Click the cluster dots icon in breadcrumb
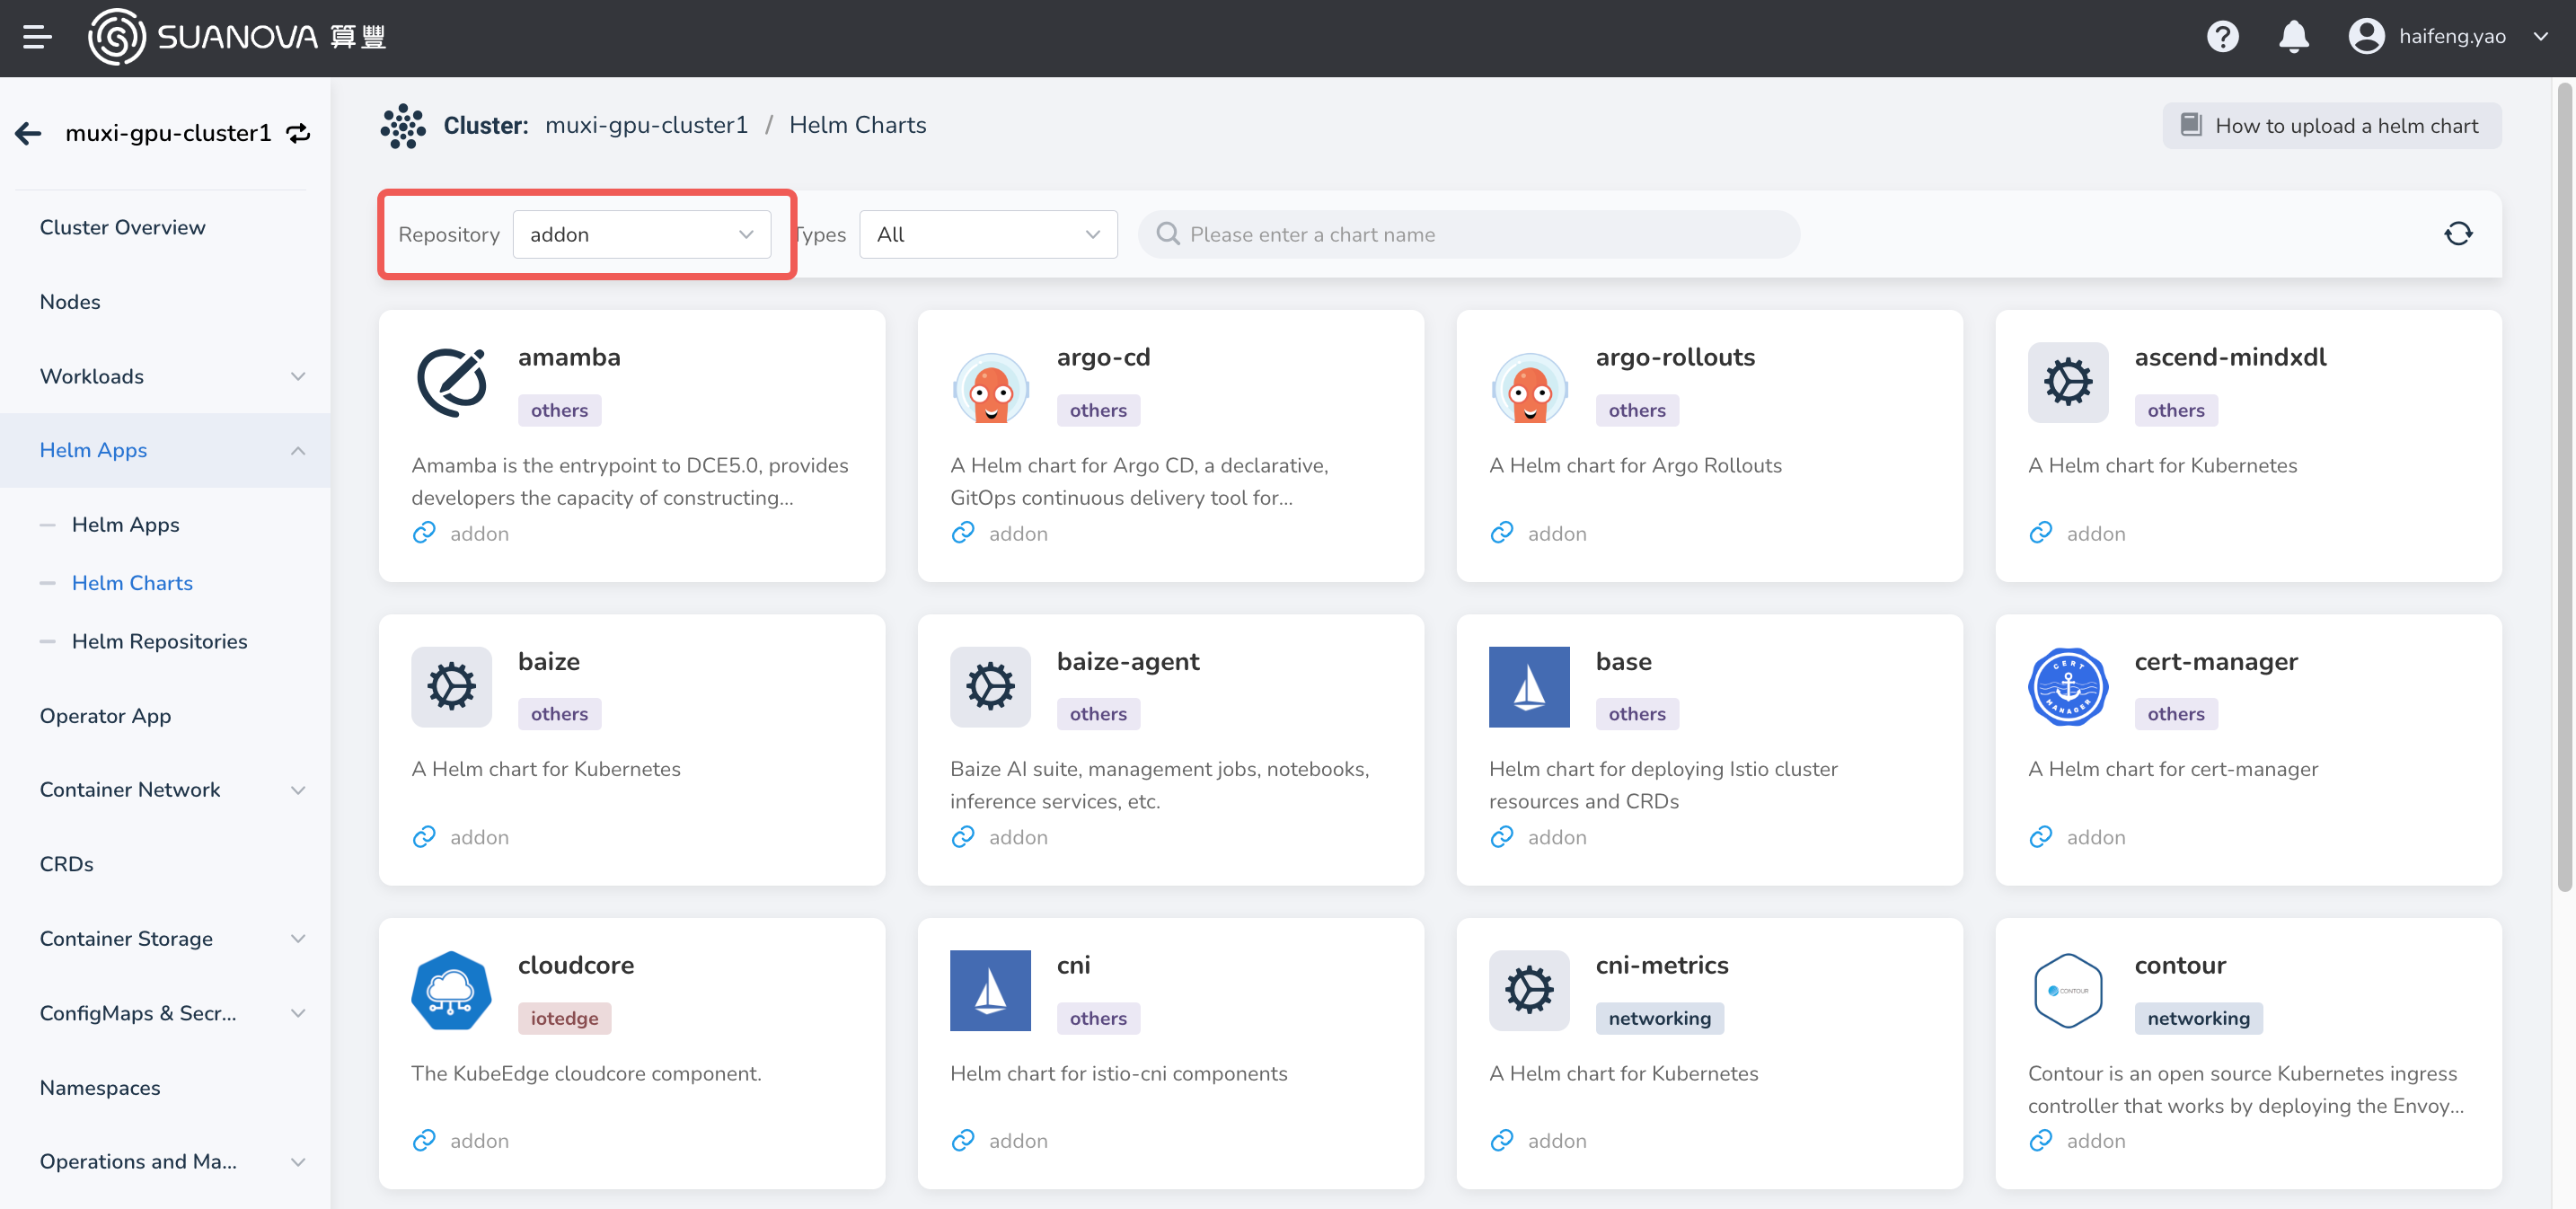Screen dimensions: 2576x1209 402,126
